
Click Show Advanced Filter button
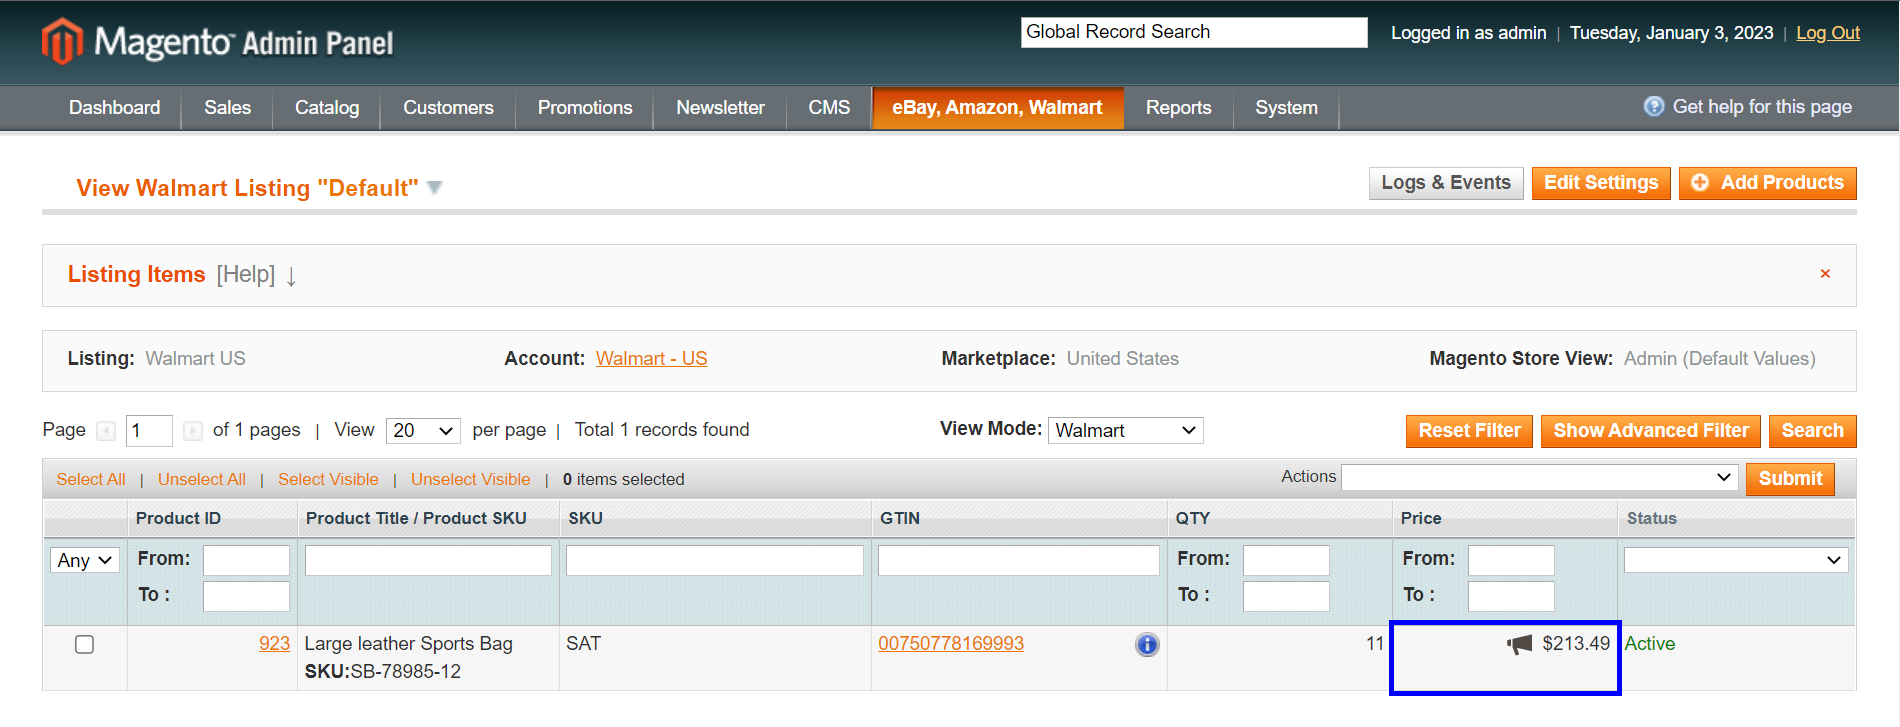pyautogui.click(x=1651, y=431)
